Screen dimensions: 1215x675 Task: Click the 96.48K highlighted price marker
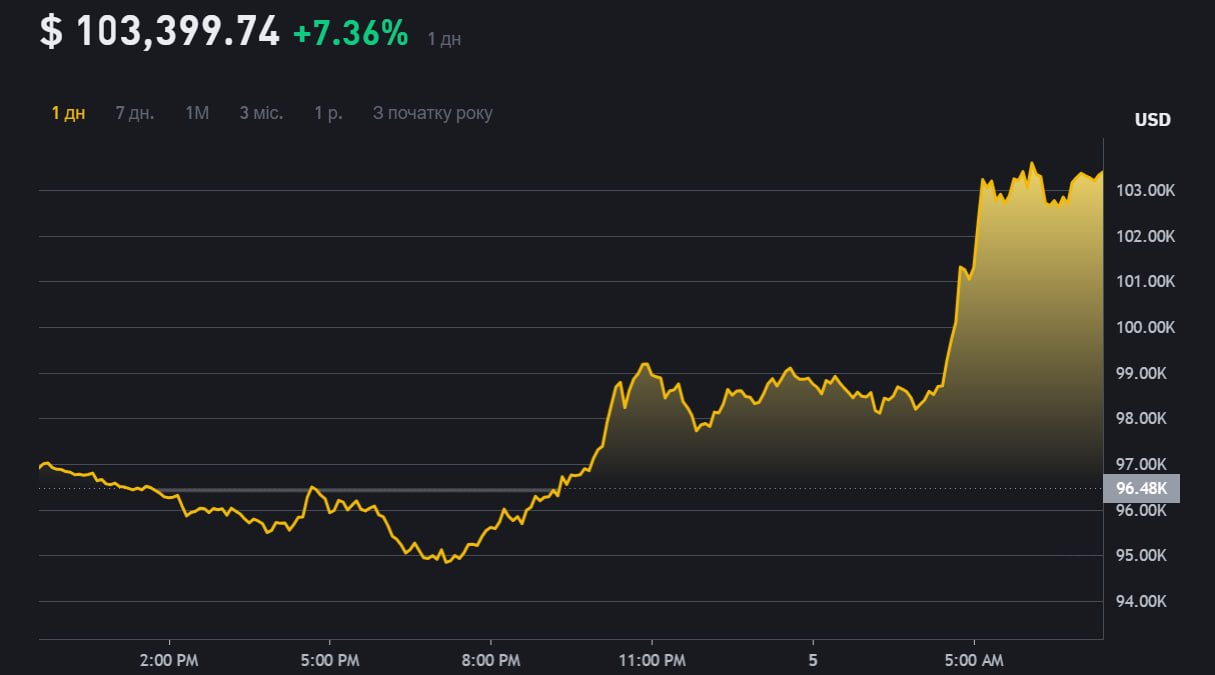[1141, 488]
